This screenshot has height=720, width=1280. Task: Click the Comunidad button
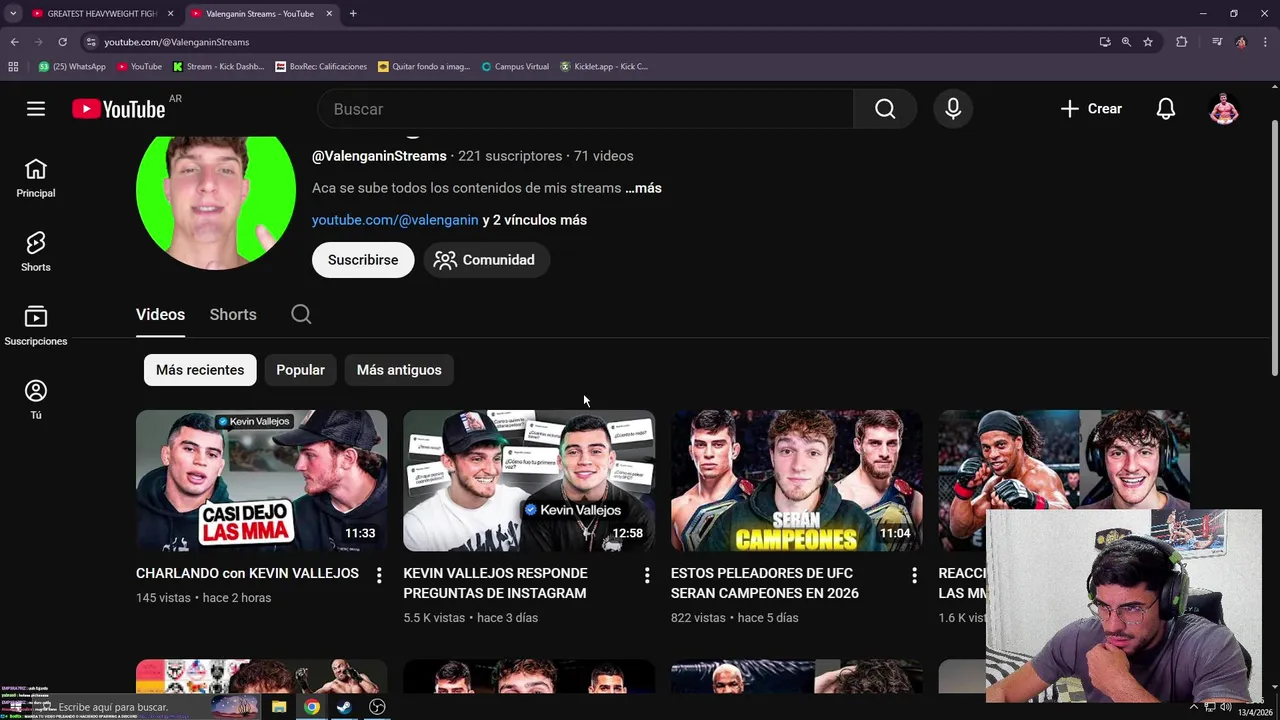(486, 260)
